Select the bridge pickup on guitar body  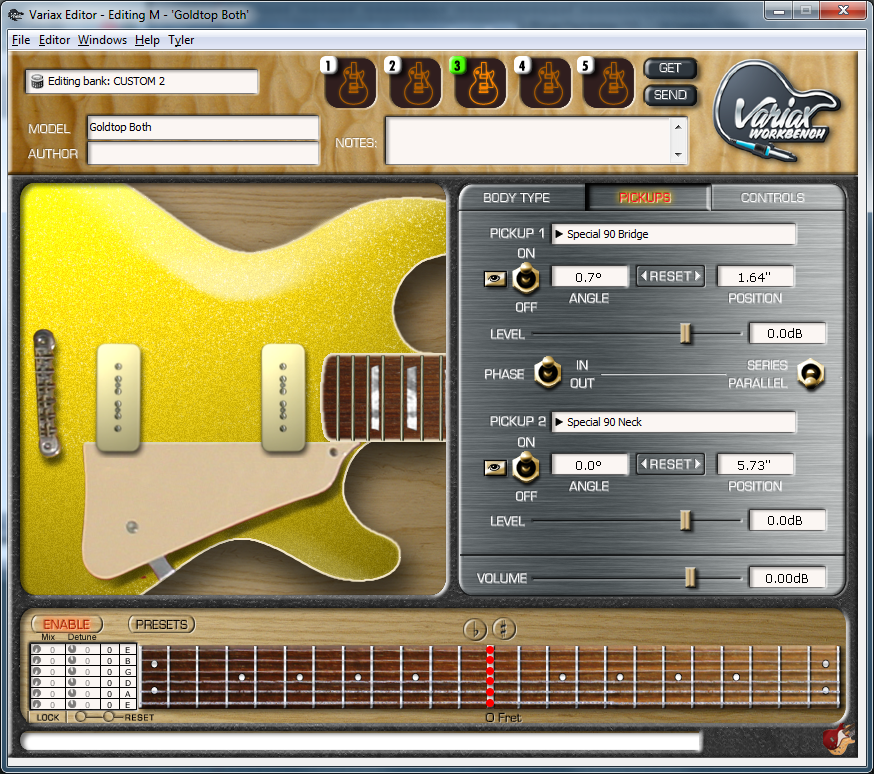(118, 397)
